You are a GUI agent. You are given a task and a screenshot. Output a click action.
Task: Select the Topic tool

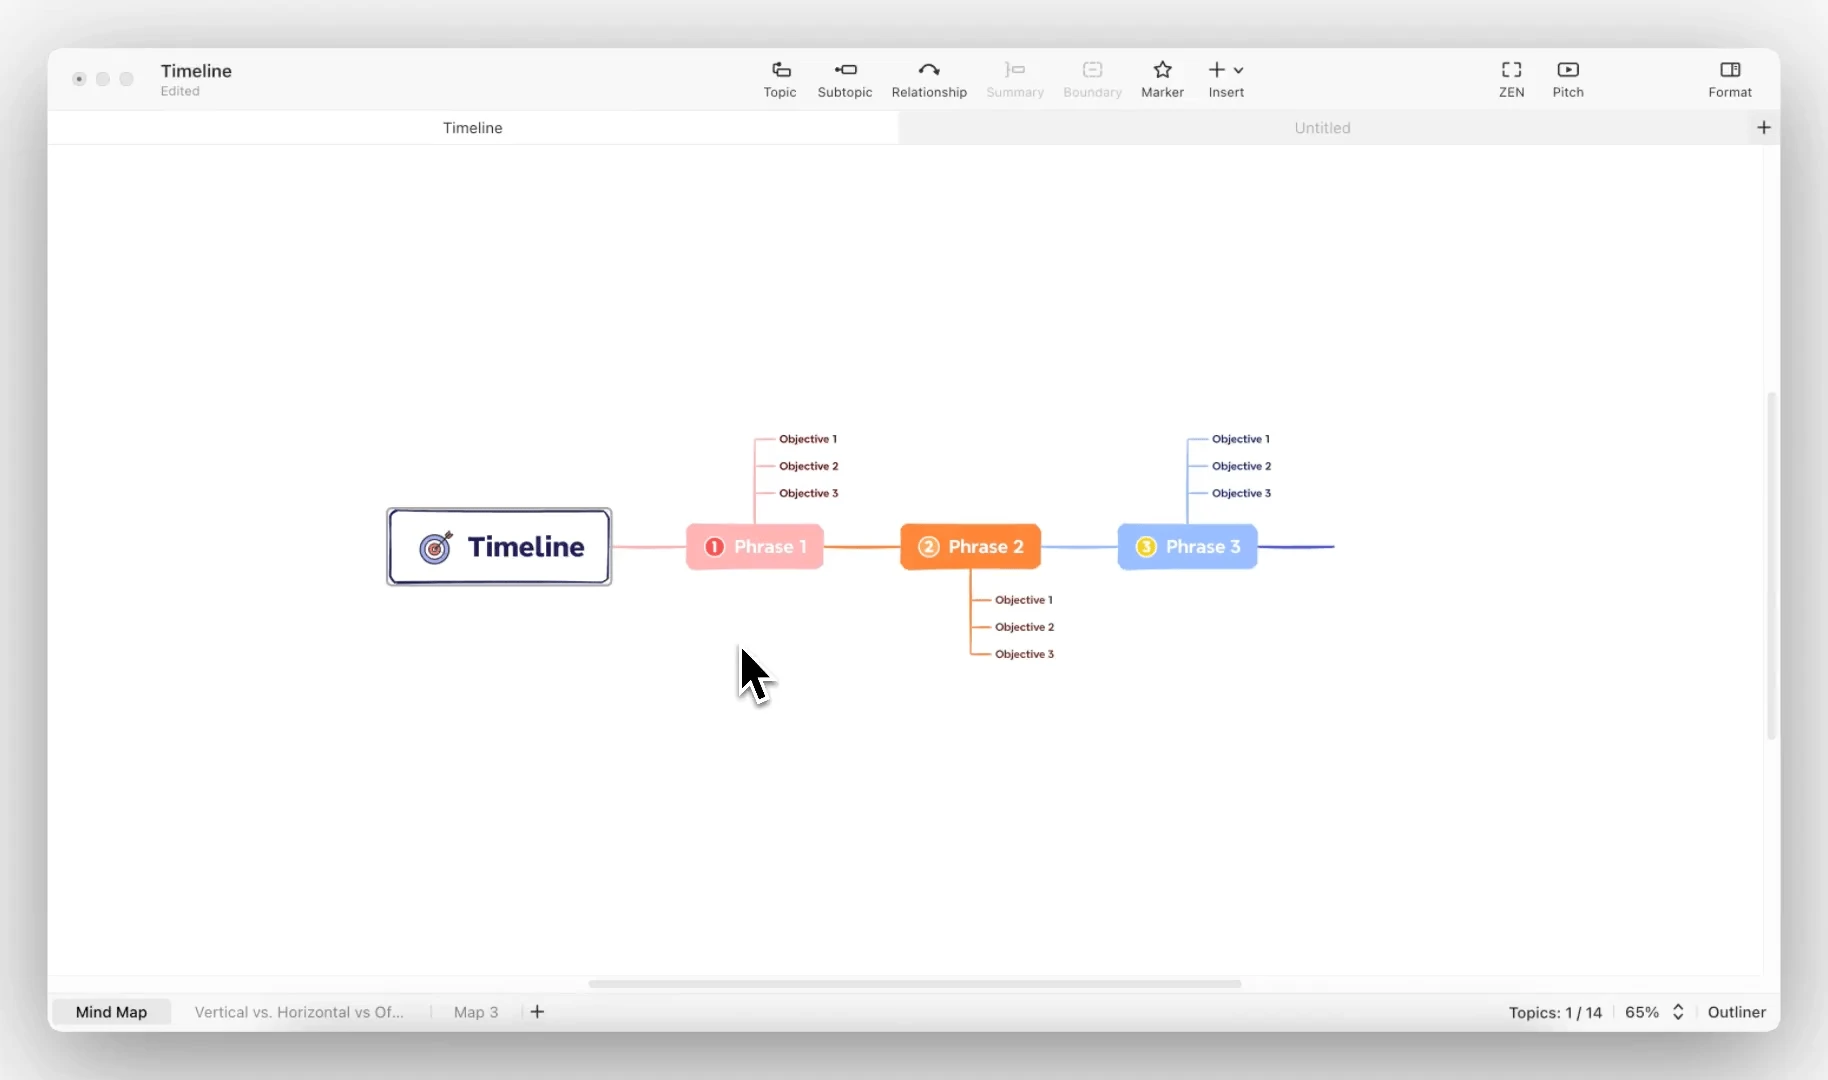coord(779,79)
